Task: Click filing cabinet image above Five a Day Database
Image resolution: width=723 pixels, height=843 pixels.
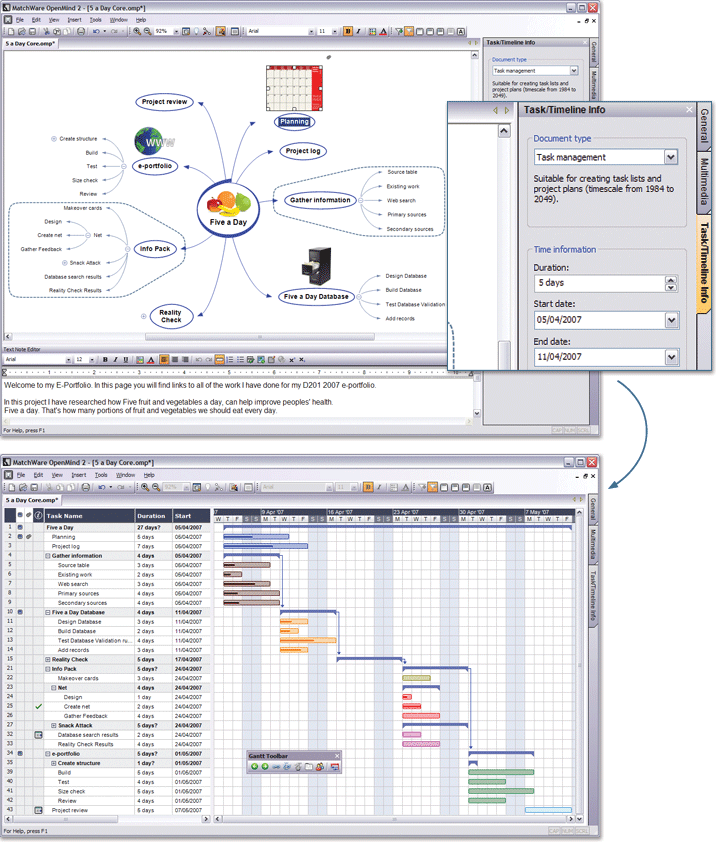Action: pos(317,266)
